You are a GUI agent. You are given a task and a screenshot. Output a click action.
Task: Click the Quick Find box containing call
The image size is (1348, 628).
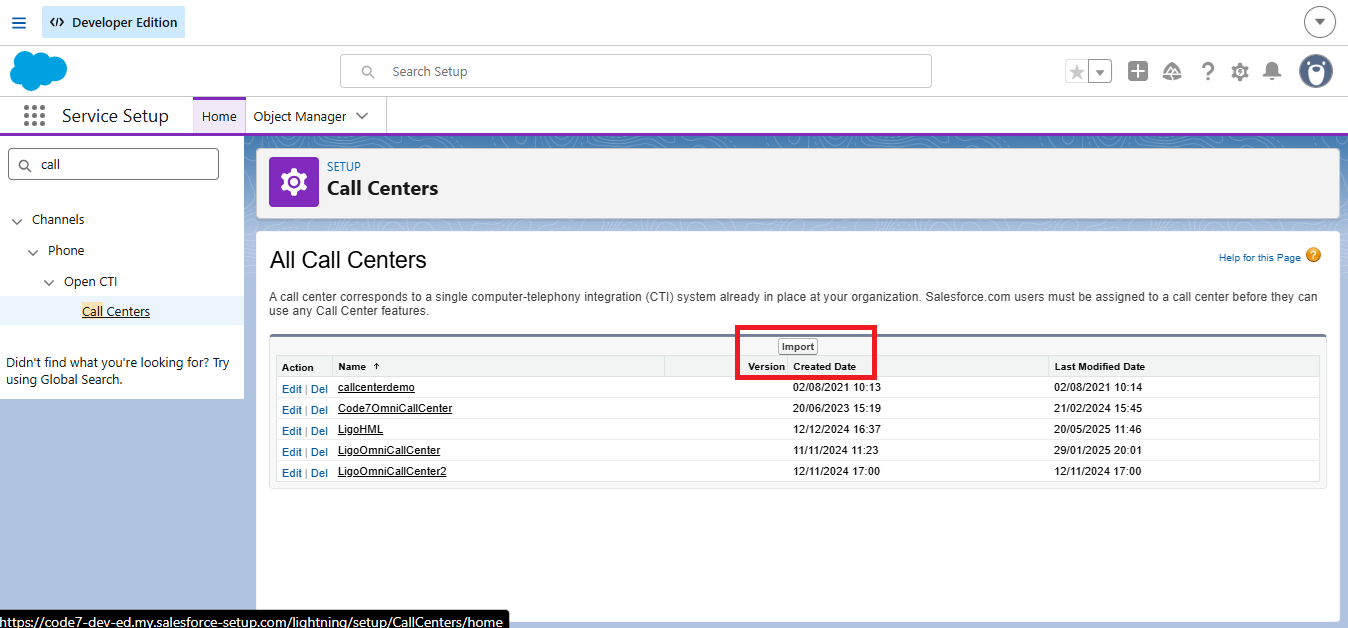click(x=113, y=164)
